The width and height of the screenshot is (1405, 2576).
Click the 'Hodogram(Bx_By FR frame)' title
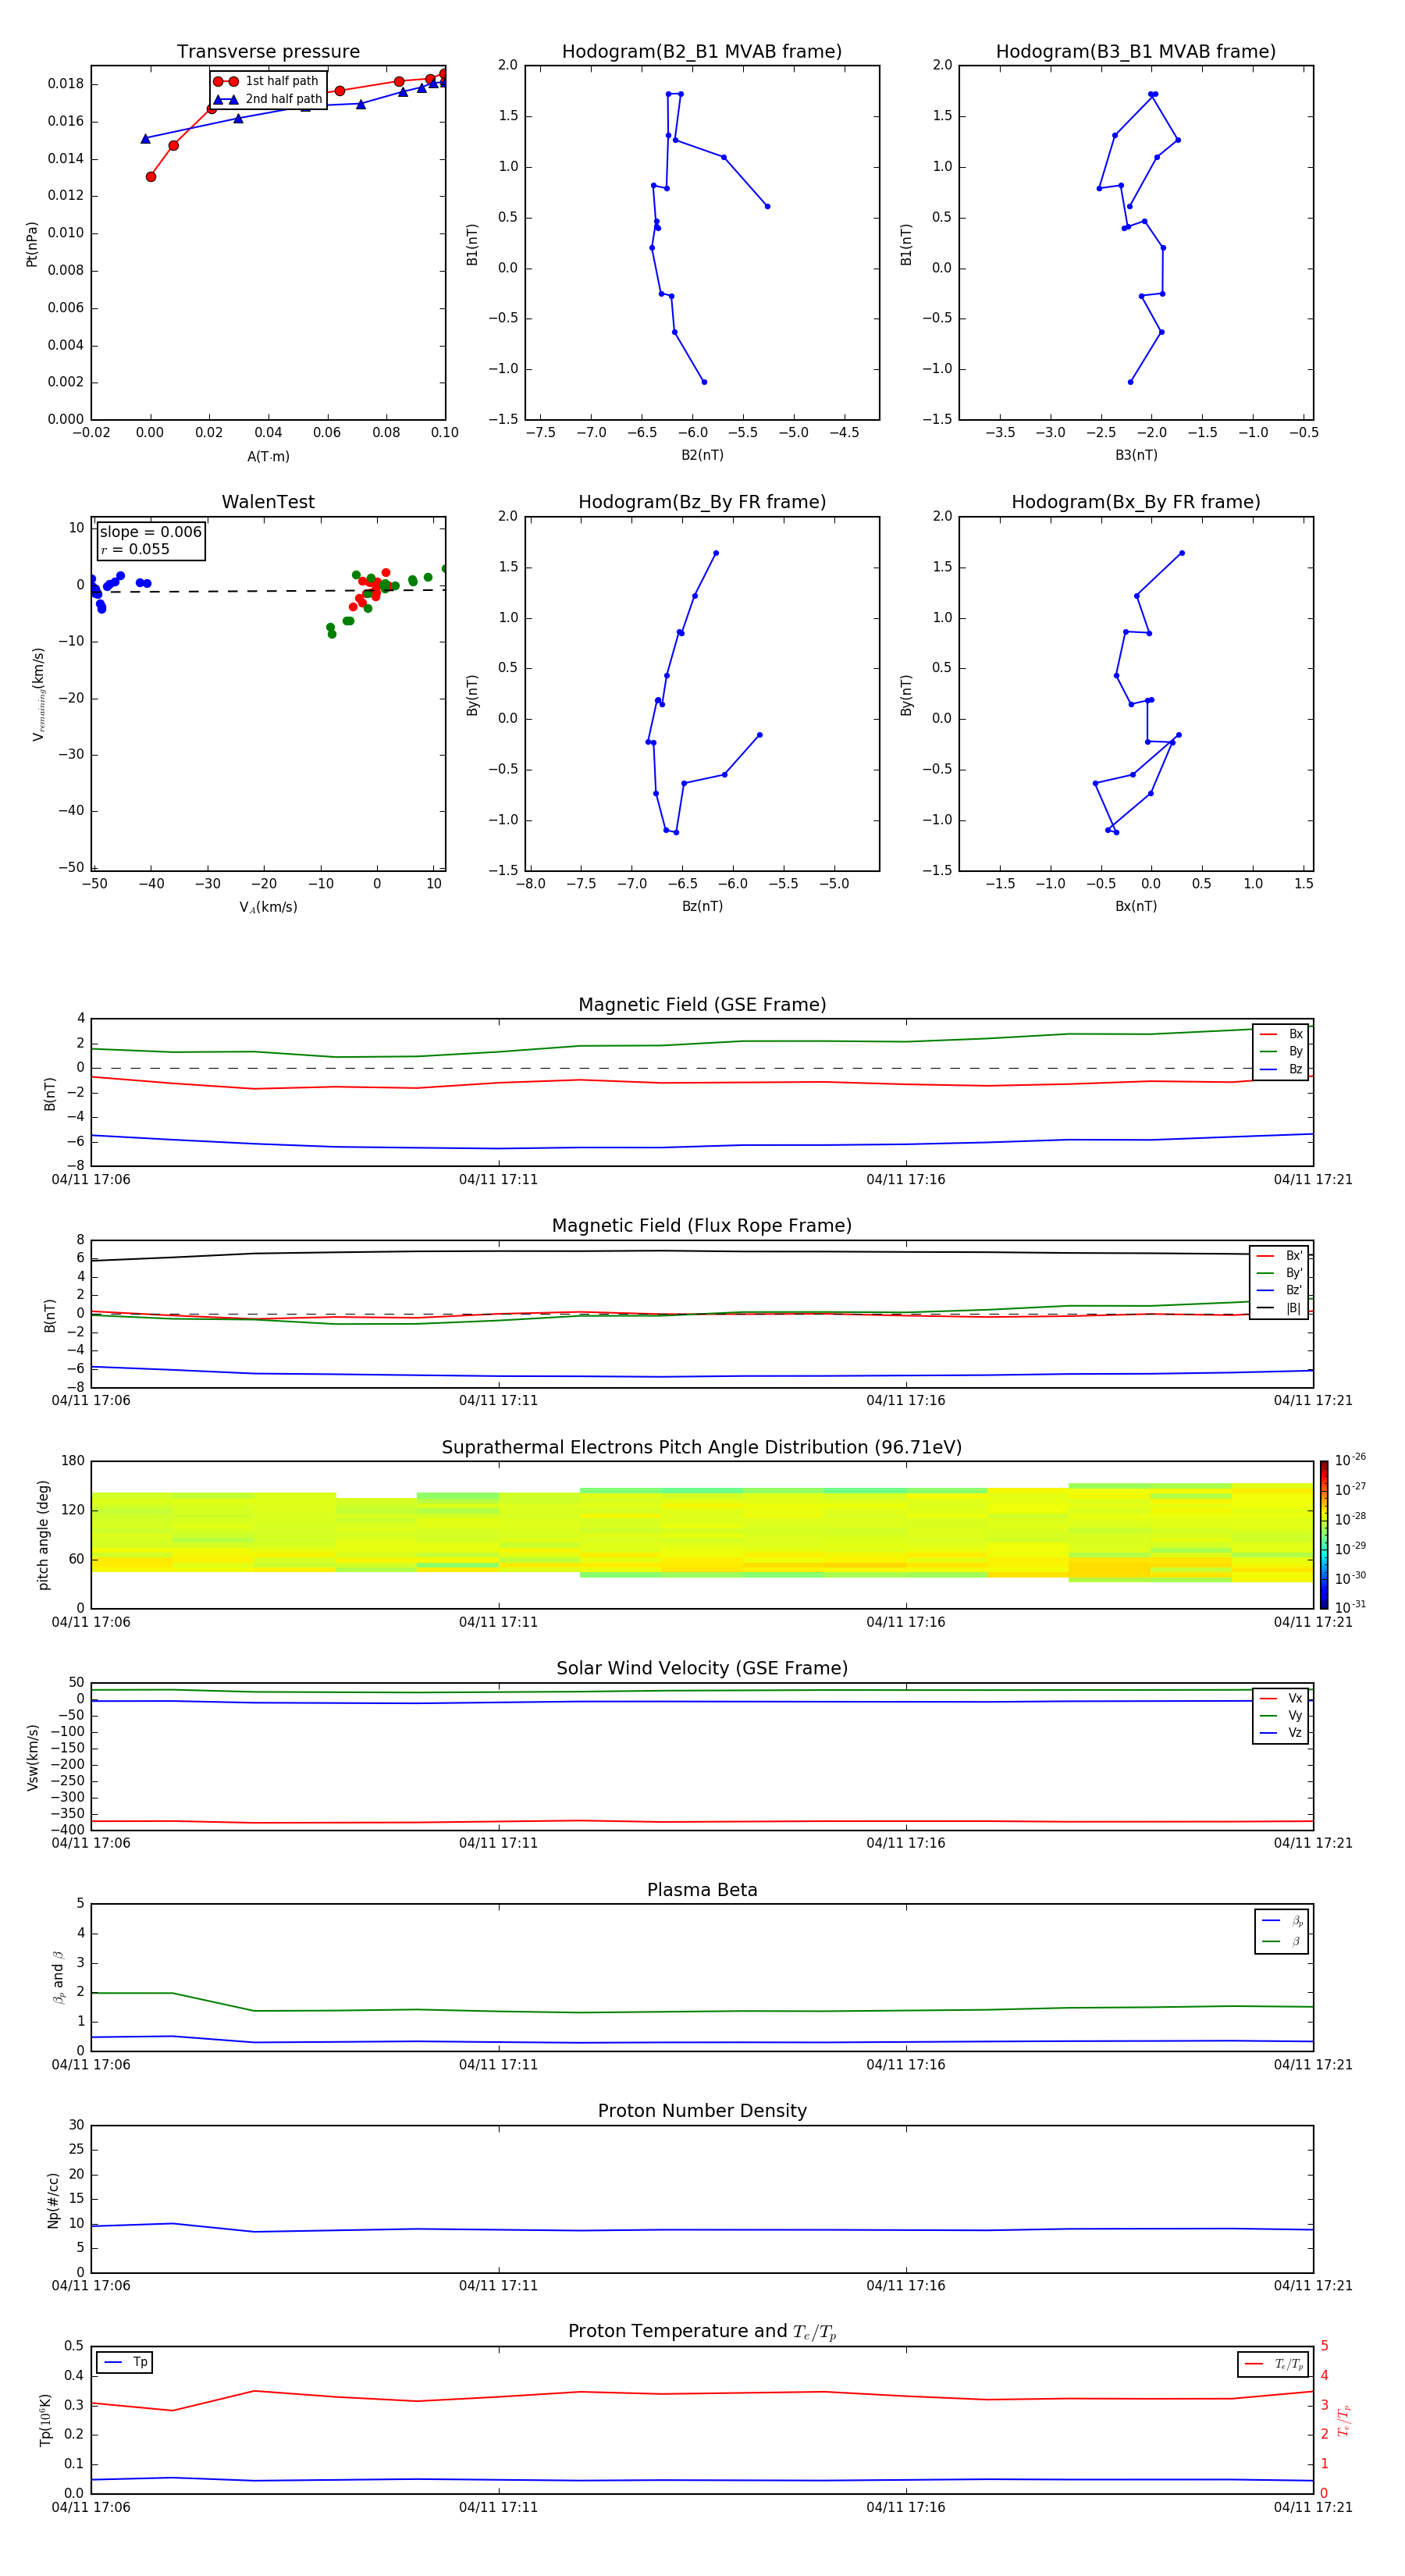tap(1136, 502)
